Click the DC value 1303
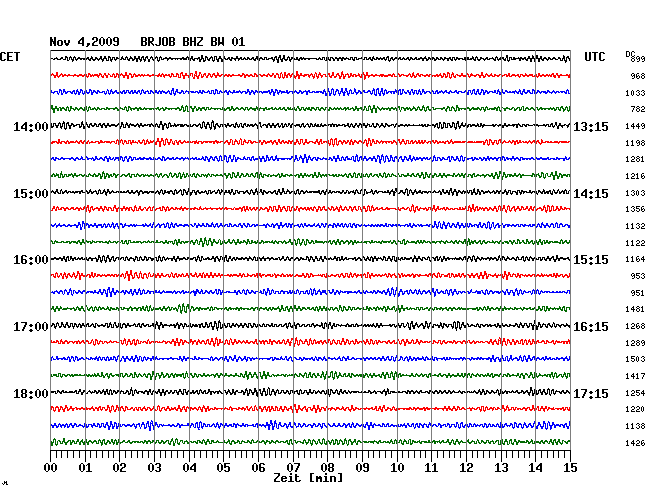The height and width of the screenshot is (494, 650). click(635, 193)
